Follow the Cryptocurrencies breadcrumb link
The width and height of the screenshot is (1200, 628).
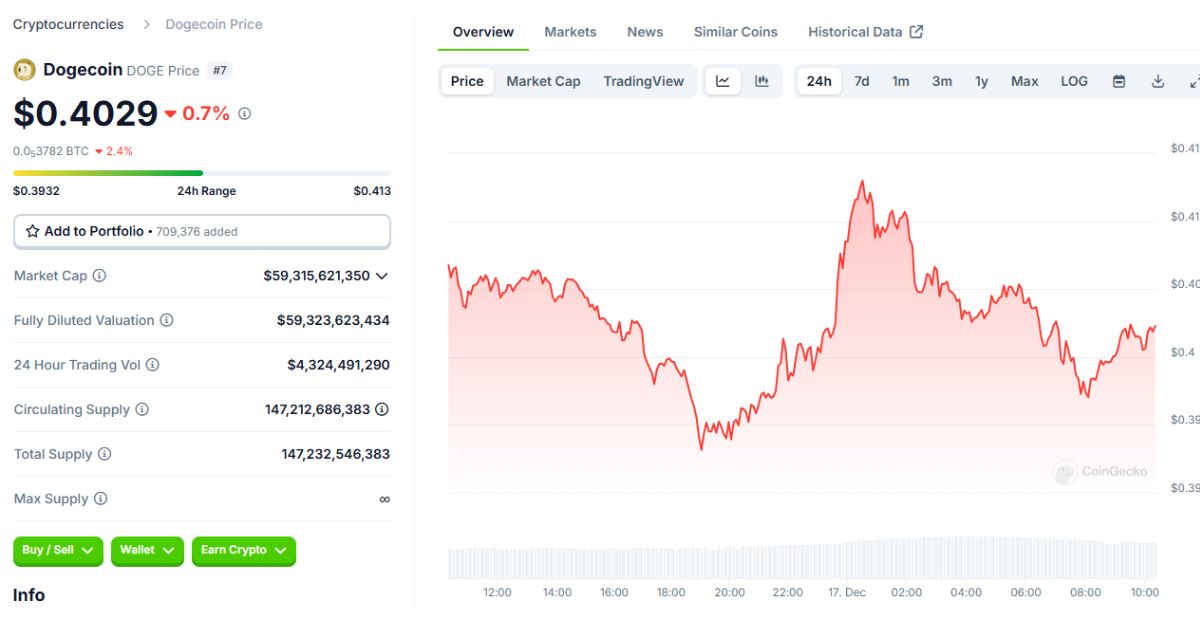(68, 24)
